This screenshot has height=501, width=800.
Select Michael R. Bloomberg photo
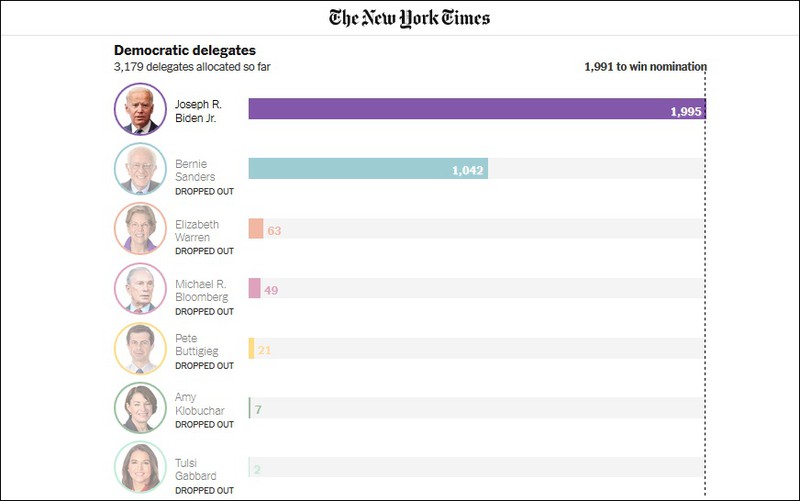pyautogui.click(x=140, y=288)
